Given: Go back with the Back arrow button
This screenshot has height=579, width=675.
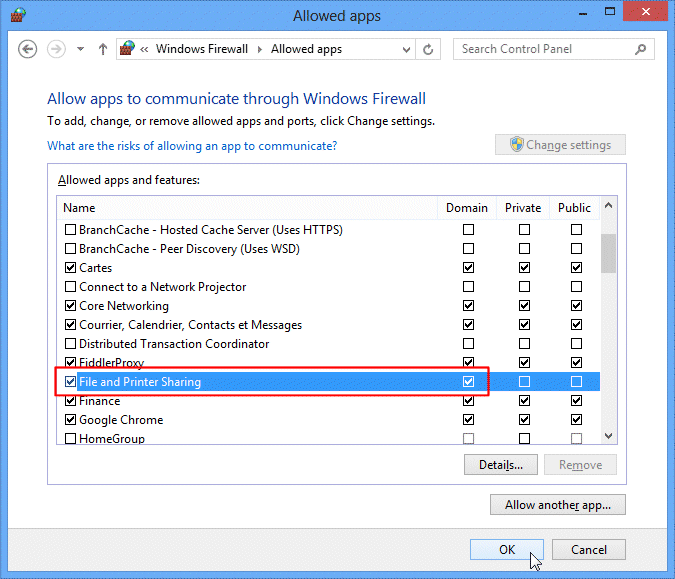Looking at the screenshot, I should pyautogui.click(x=28, y=49).
